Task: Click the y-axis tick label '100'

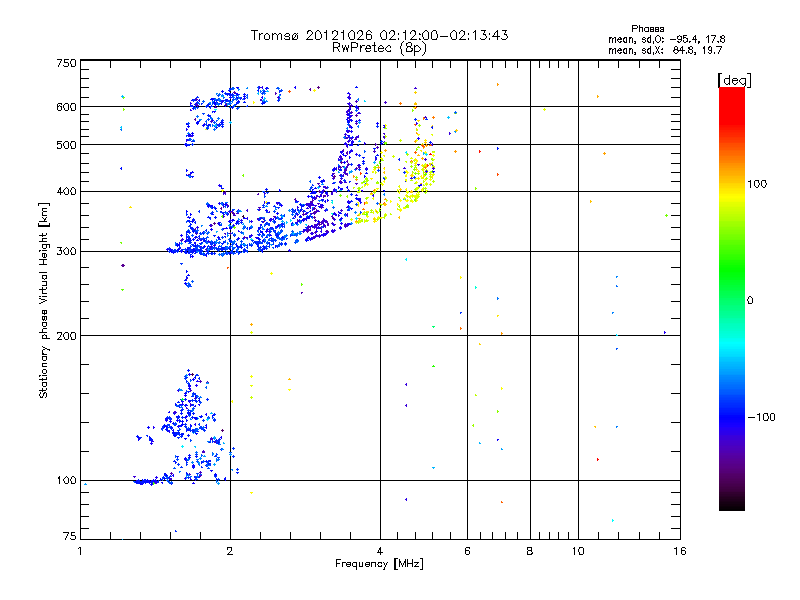Action: [66, 481]
